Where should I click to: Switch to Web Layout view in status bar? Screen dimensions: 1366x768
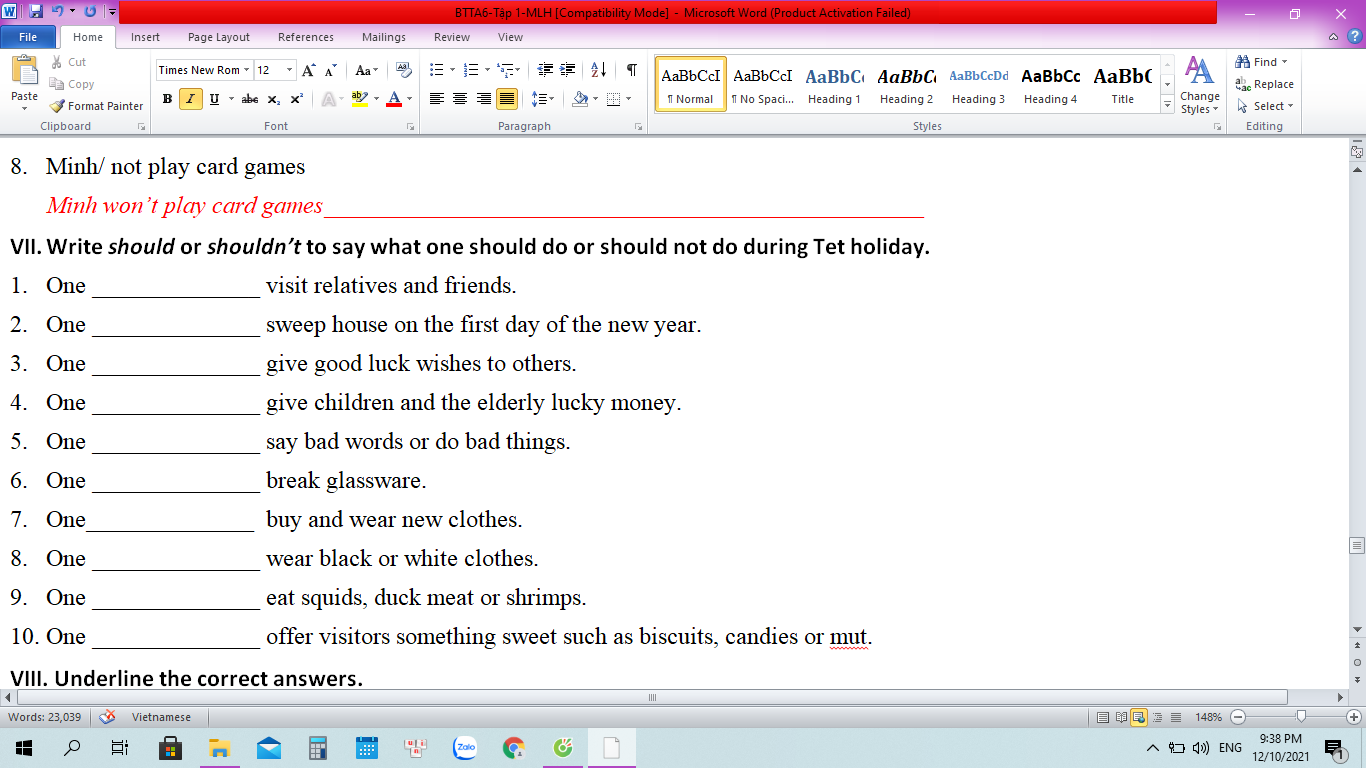(x=1139, y=717)
